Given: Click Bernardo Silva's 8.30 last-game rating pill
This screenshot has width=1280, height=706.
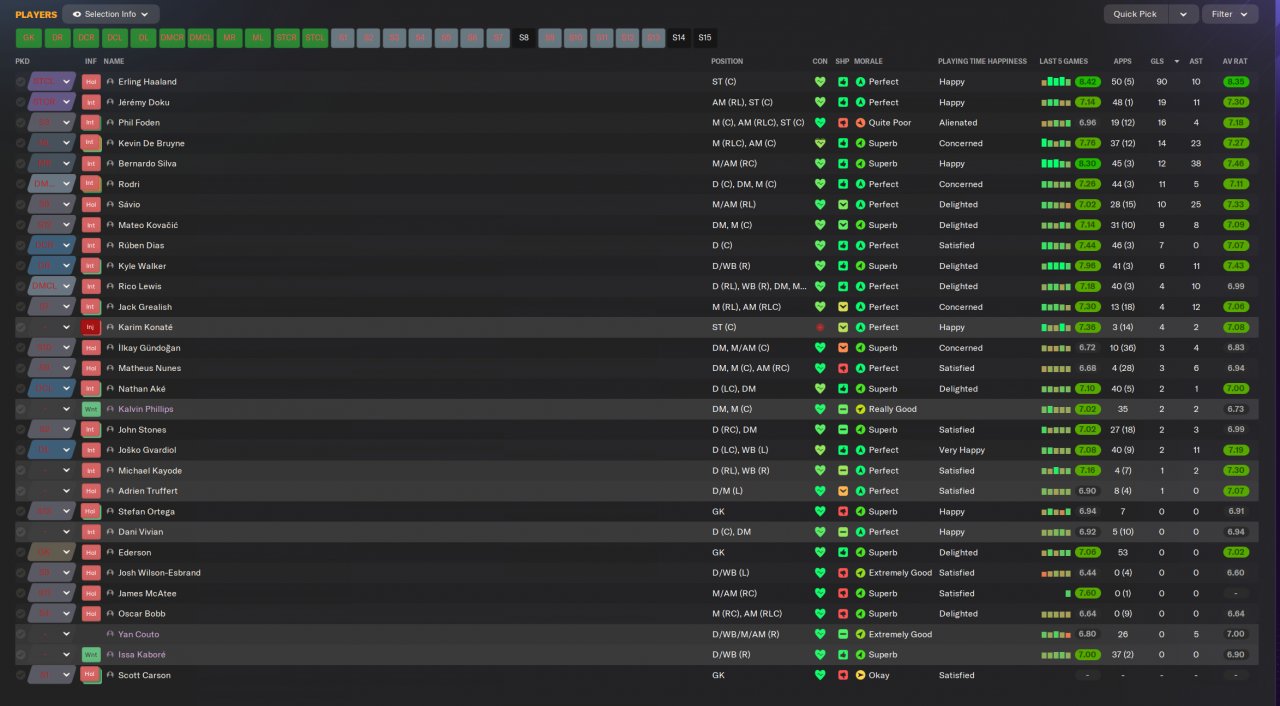Looking at the screenshot, I should (x=1088, y=164).
